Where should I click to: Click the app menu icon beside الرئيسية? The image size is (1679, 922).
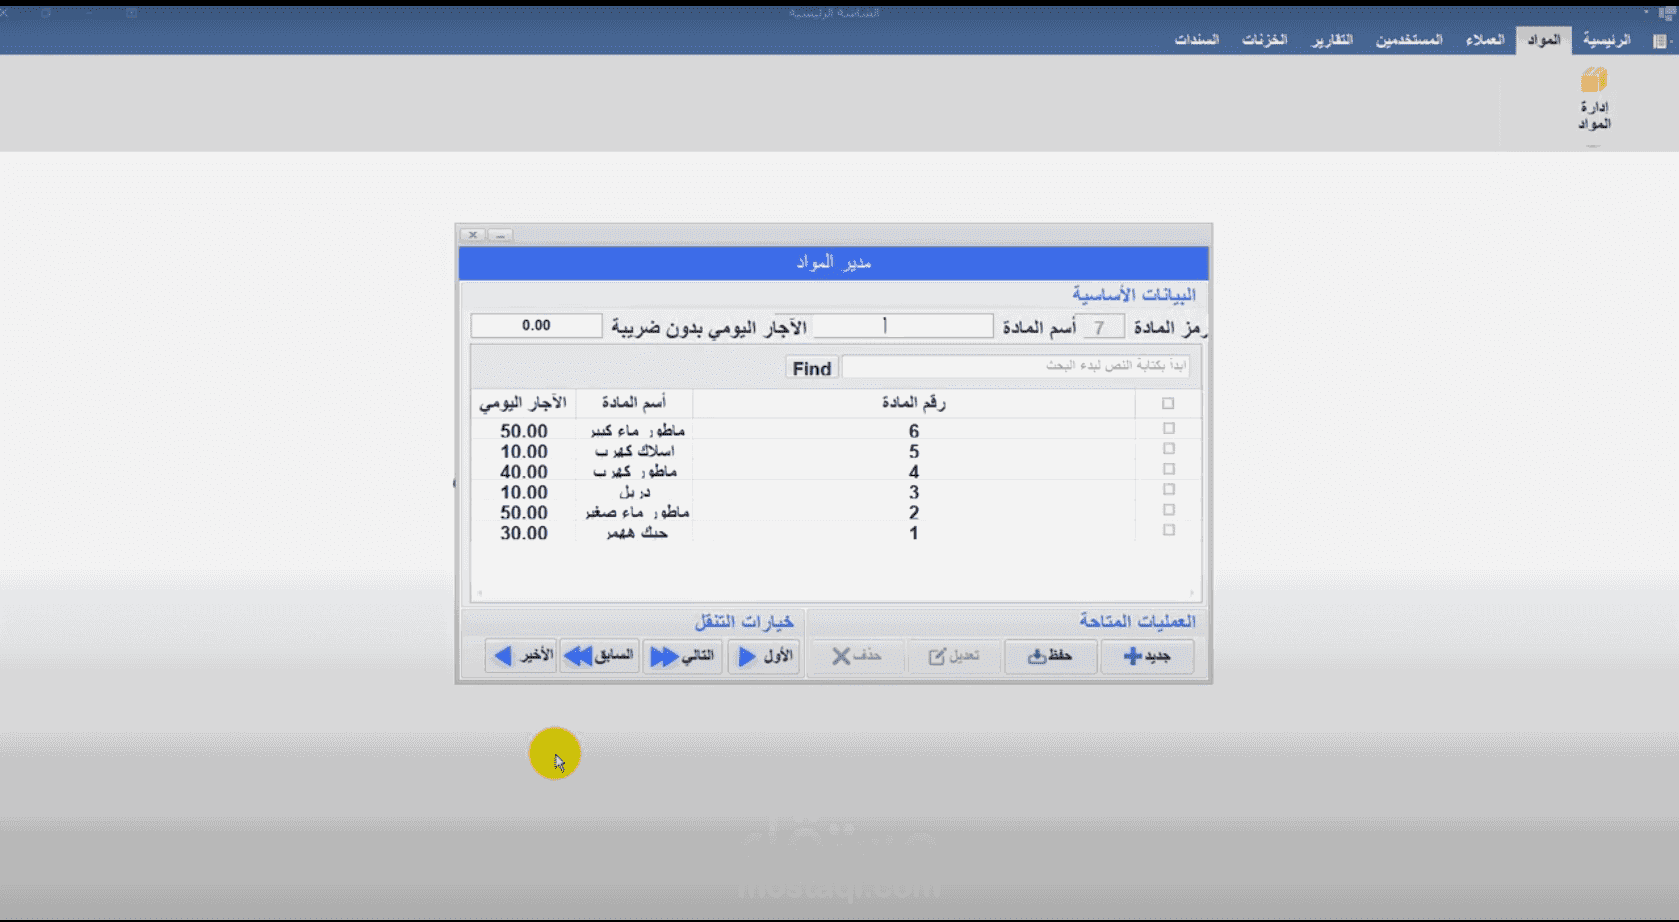(x=1660, y=41)
